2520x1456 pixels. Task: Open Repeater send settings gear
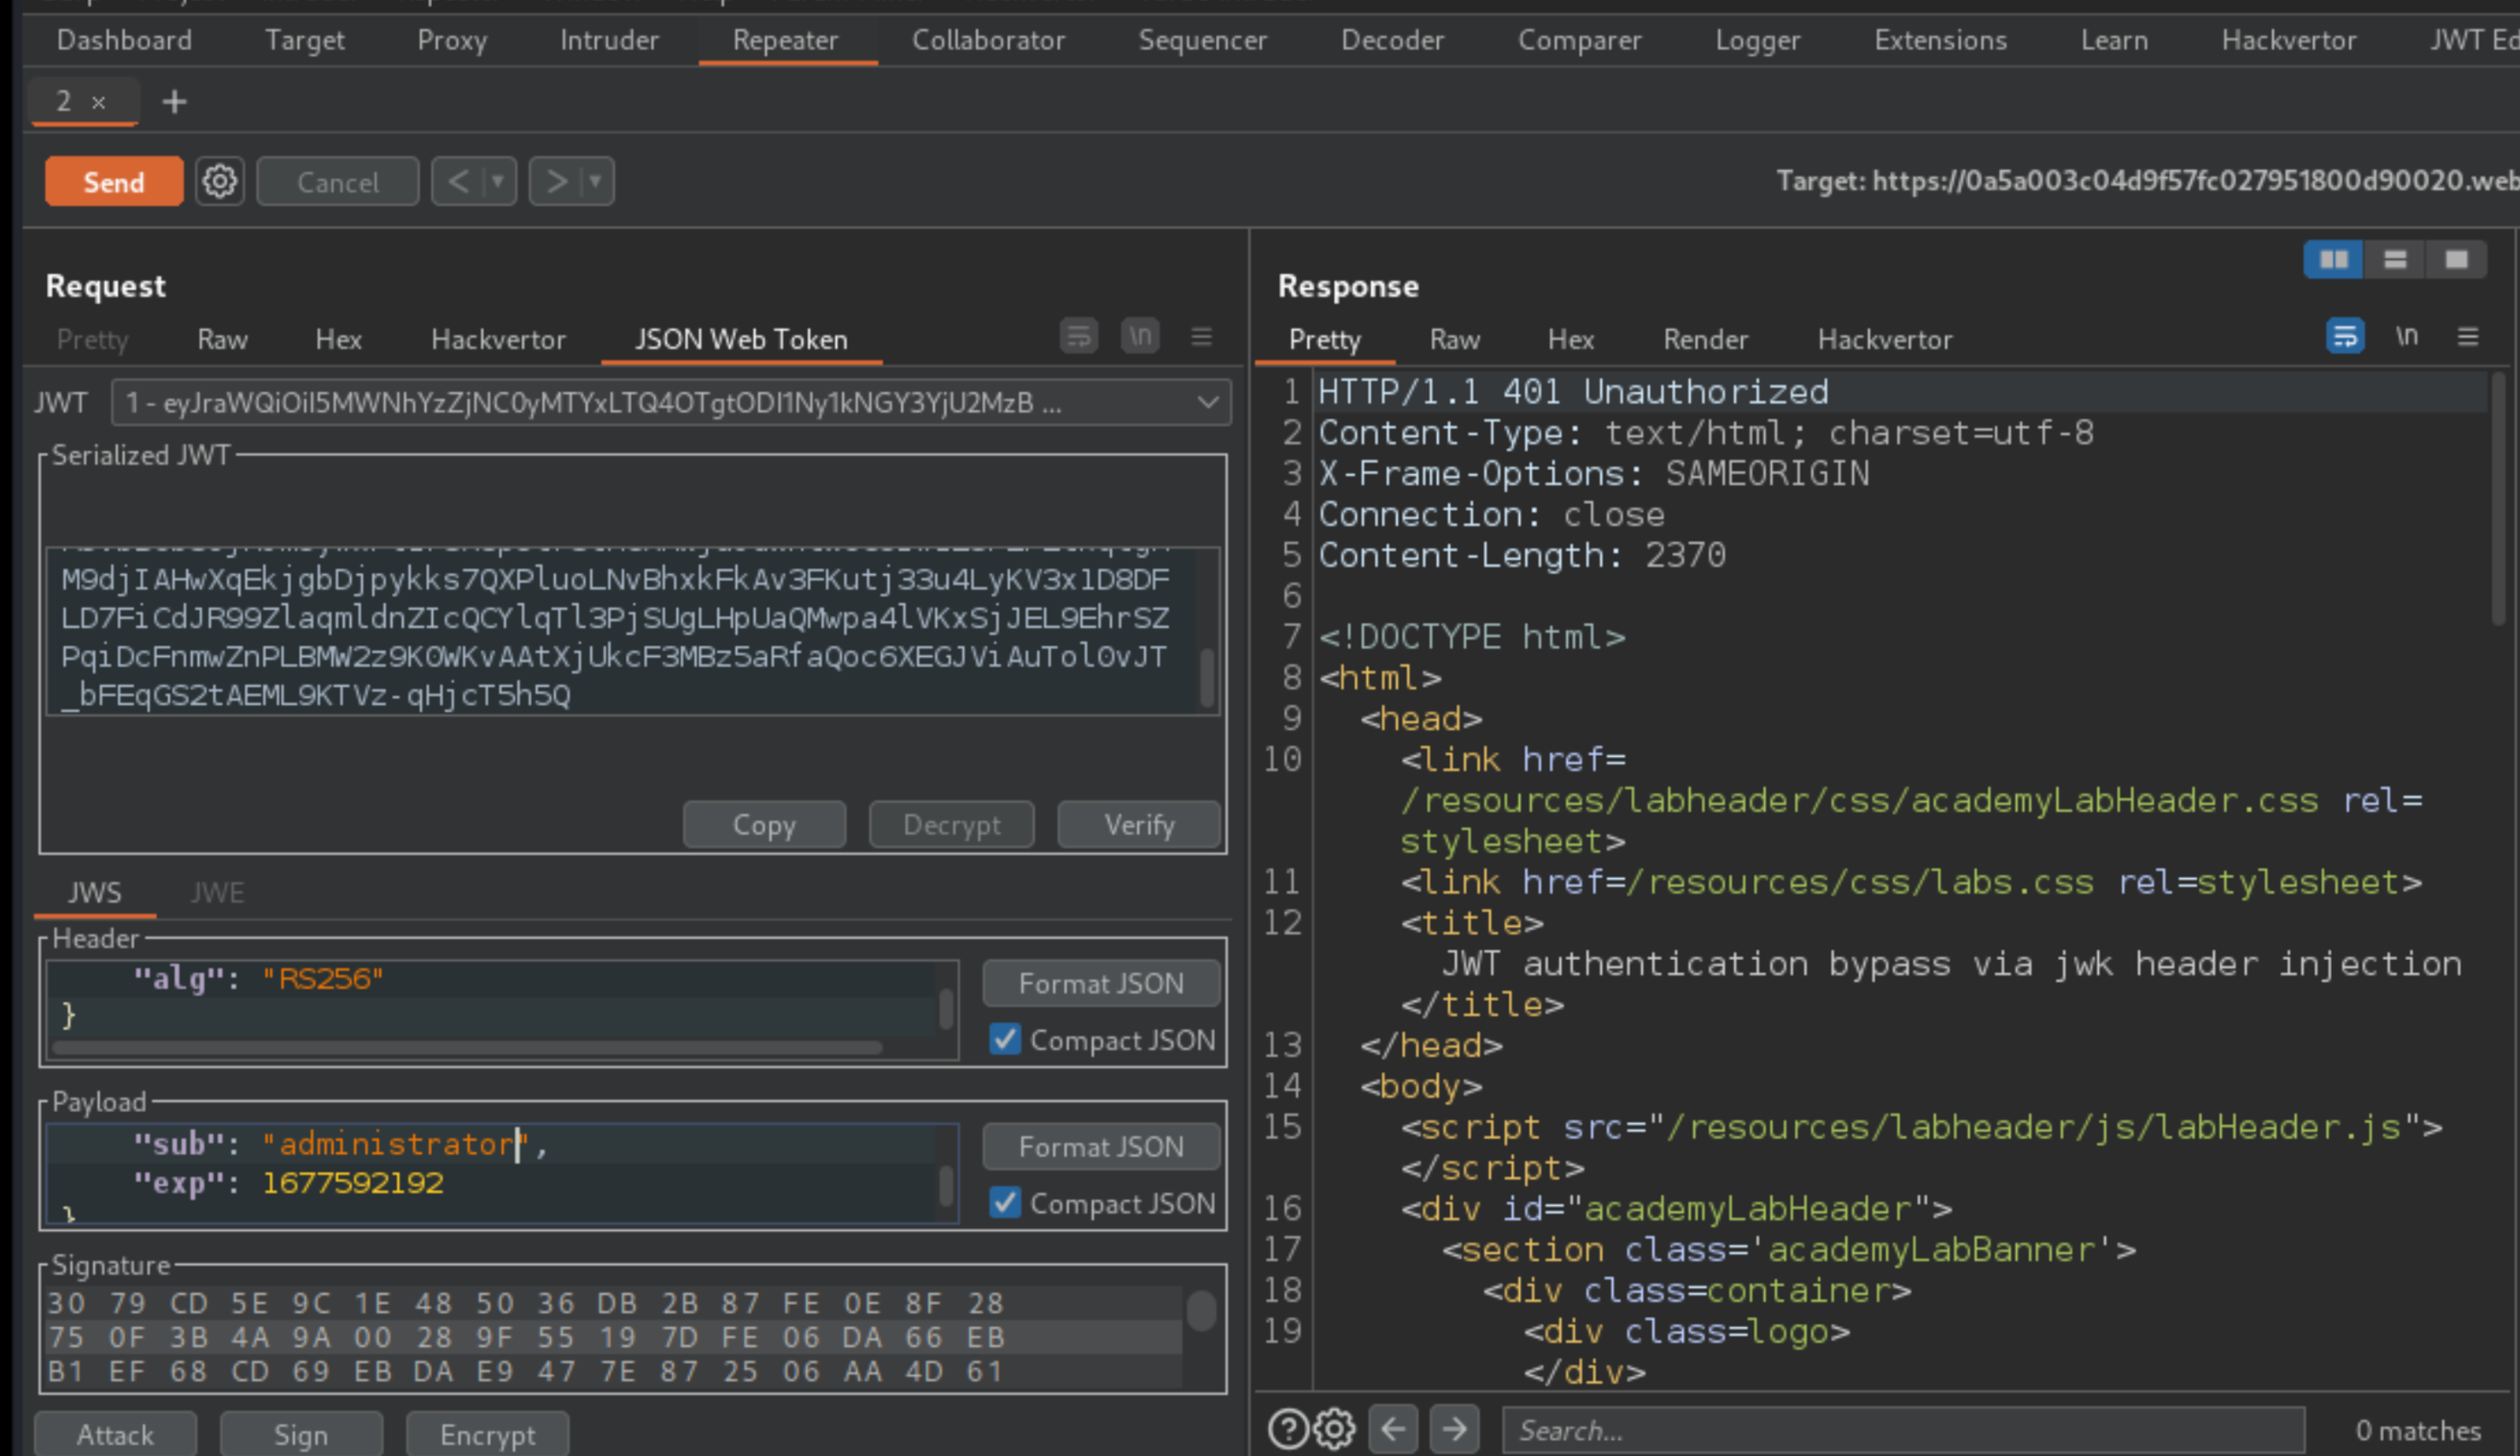point(220,182)
